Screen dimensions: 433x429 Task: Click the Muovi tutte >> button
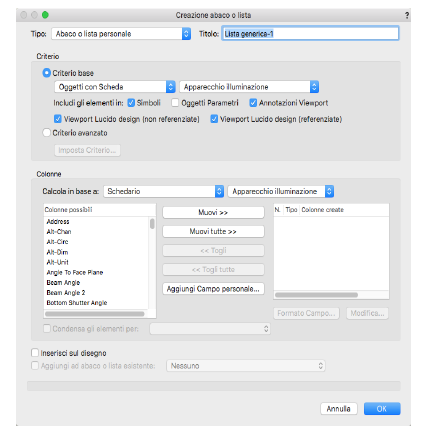tap(213, 231)
